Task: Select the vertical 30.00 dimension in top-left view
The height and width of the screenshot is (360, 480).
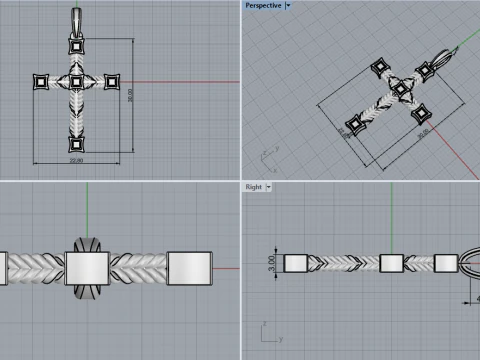Action: pos(130,95)
